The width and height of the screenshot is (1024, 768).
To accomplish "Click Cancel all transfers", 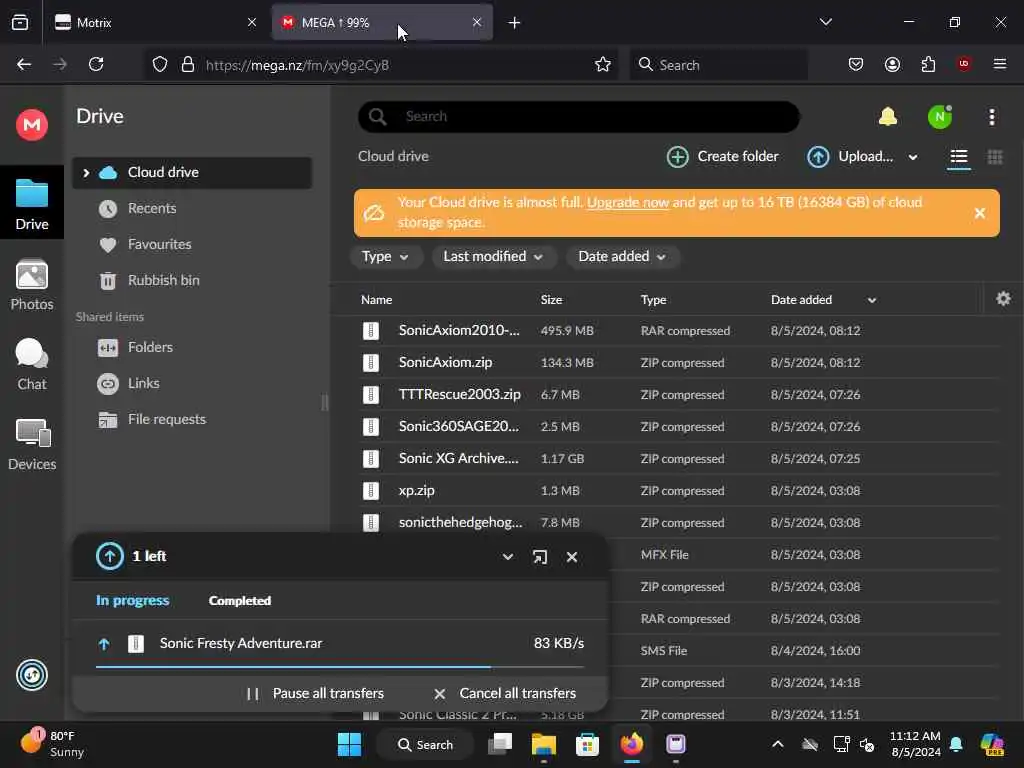I will 505,694.
